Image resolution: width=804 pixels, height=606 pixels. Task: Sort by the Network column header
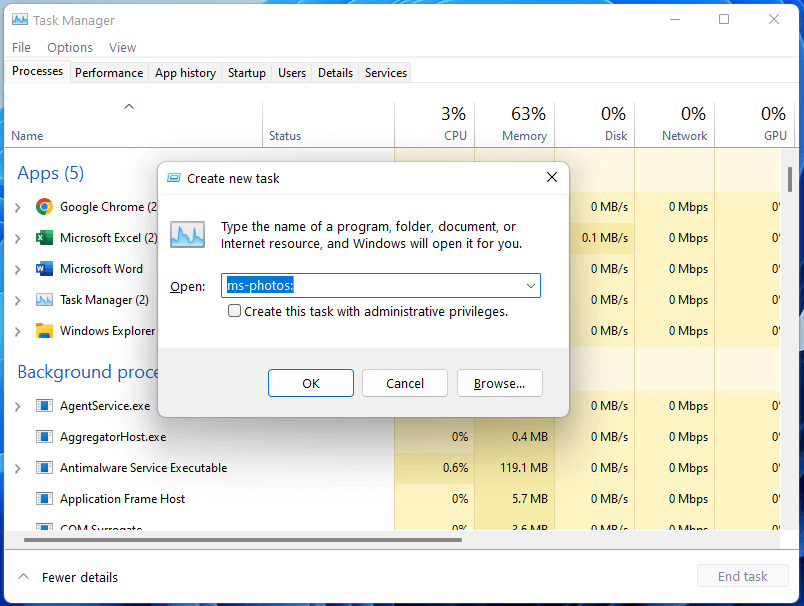675,125
